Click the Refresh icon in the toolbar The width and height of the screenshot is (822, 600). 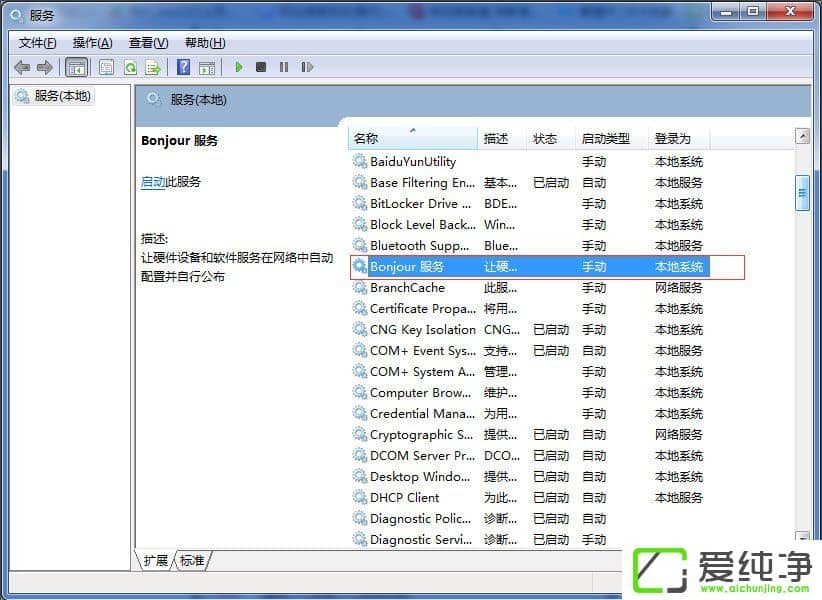130,67
